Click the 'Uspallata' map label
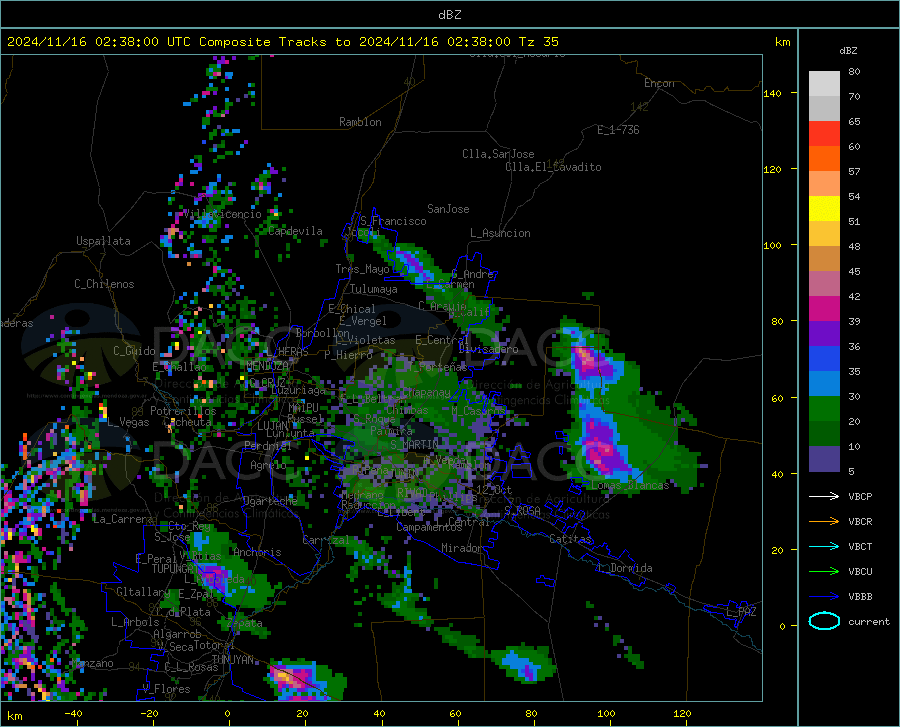 pyautogui.click(x=103, y=241)
